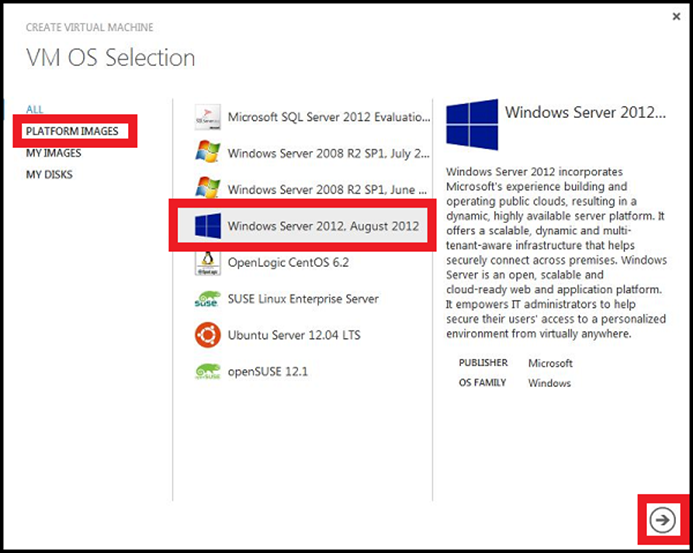Image resolution: width=693 pixels, height=553 pixels.
Task: Choose openSUSE 12.1 image
Action: 268,371
